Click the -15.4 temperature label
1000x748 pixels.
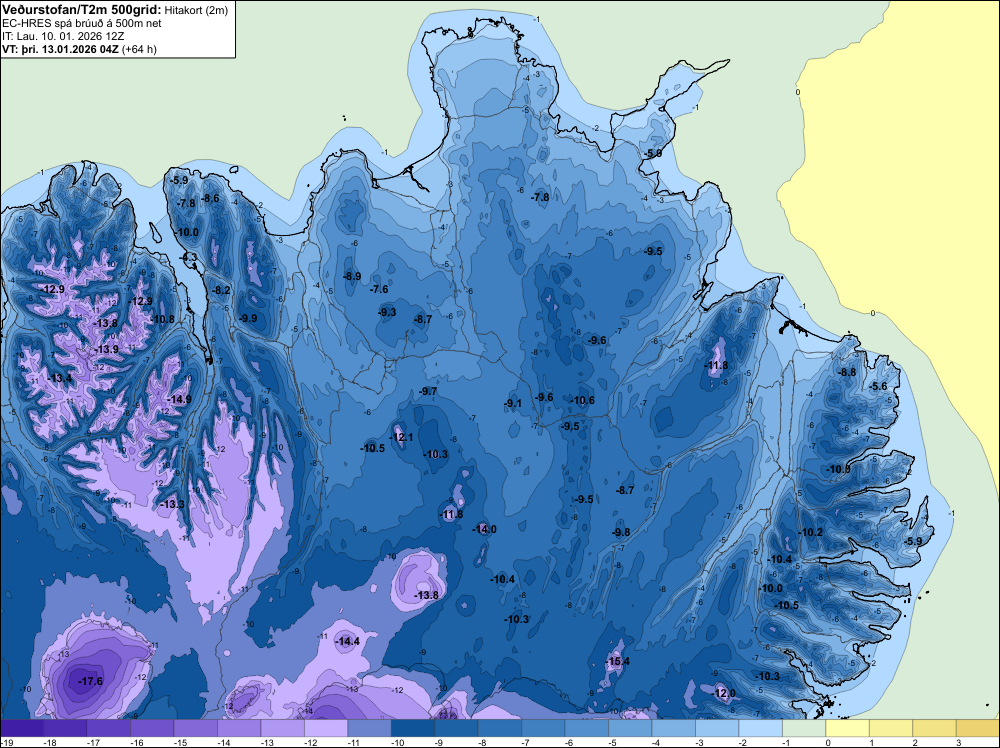click(x=617, y=661)
